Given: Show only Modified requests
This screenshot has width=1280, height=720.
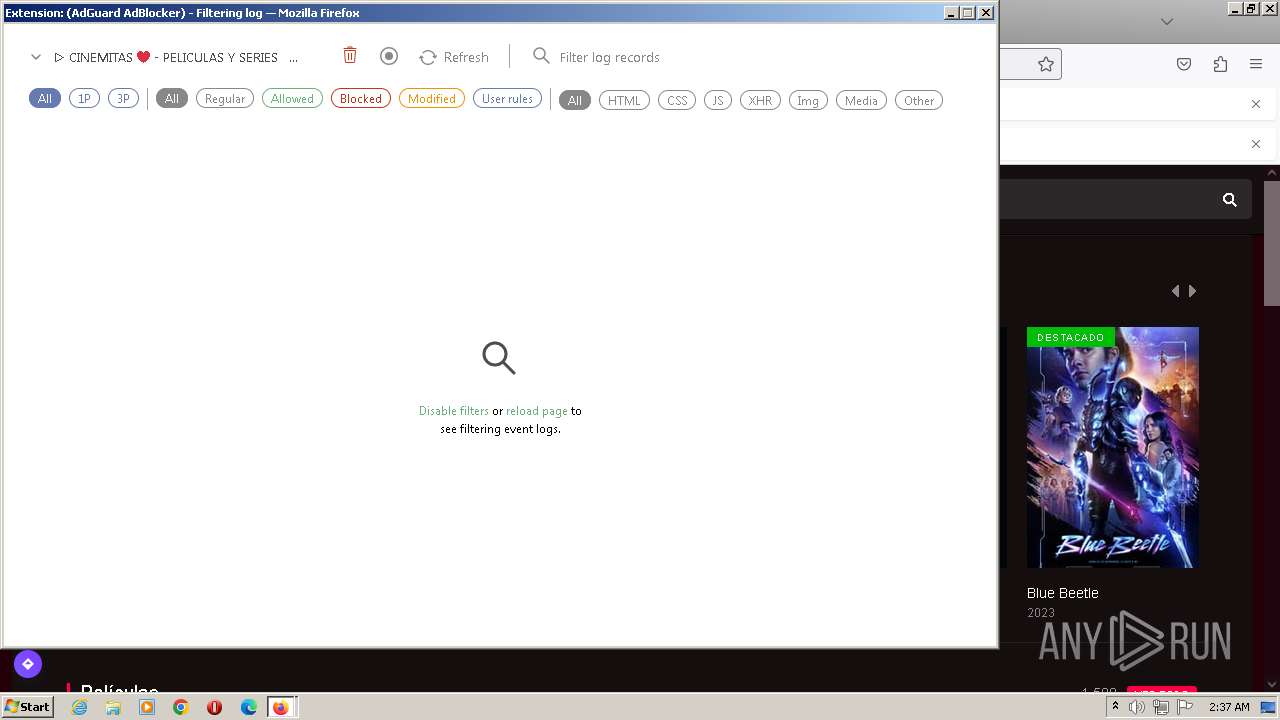Looking at the screenshot, I should [432, 98].
